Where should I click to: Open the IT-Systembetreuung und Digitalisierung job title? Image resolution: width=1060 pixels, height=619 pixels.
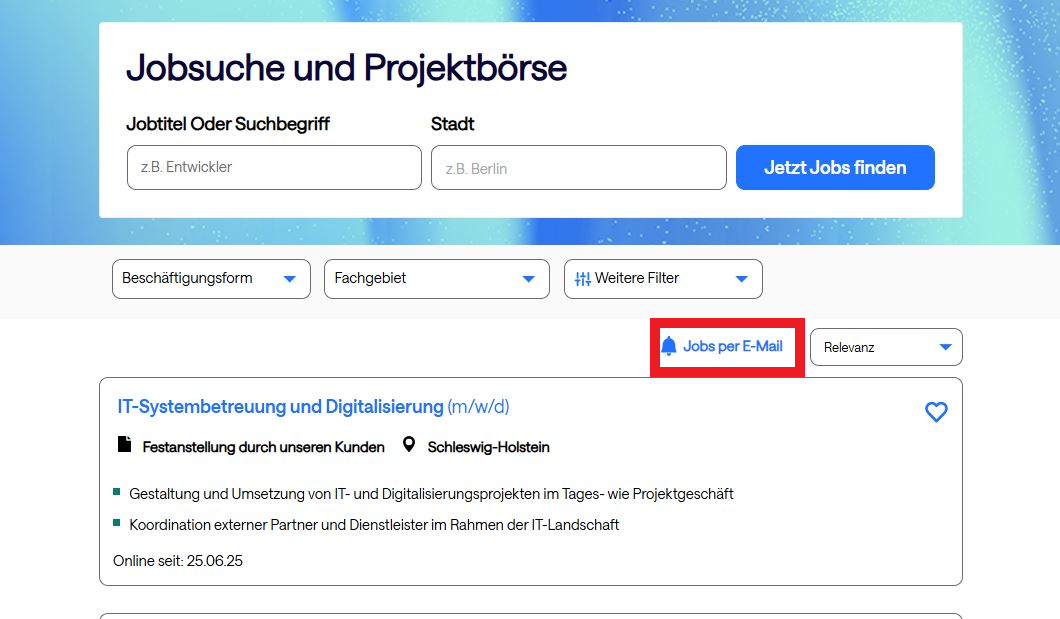[x=280, y=407]
